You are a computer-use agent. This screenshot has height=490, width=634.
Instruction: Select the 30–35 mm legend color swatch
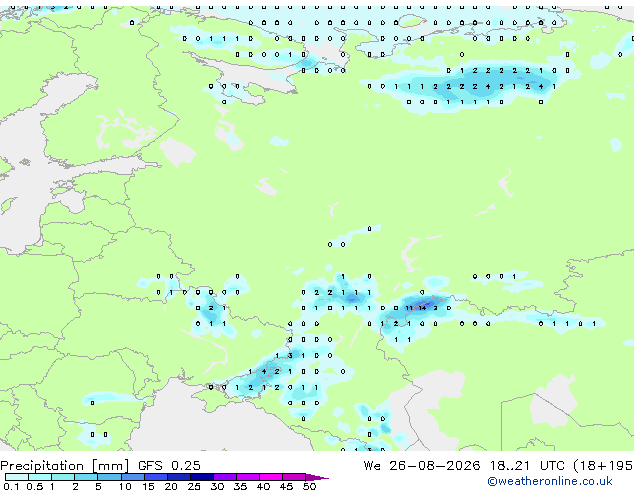click(225, 477)
